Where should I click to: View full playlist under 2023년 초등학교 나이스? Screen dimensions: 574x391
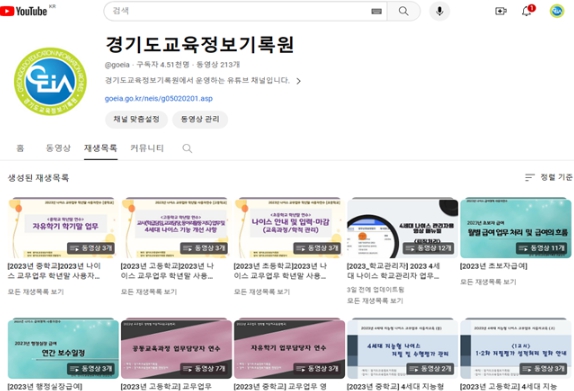[262, 292]
